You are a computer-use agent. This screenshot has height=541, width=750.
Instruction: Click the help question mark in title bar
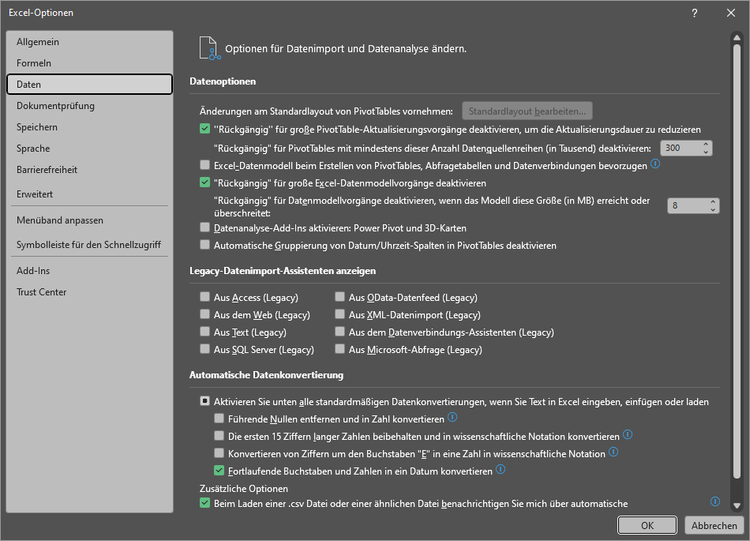tap(694, 12)
